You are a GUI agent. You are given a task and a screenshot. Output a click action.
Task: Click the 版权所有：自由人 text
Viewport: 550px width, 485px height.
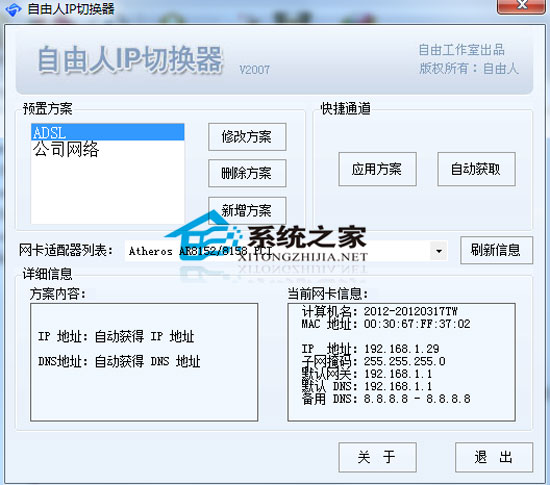click(469, 68)
